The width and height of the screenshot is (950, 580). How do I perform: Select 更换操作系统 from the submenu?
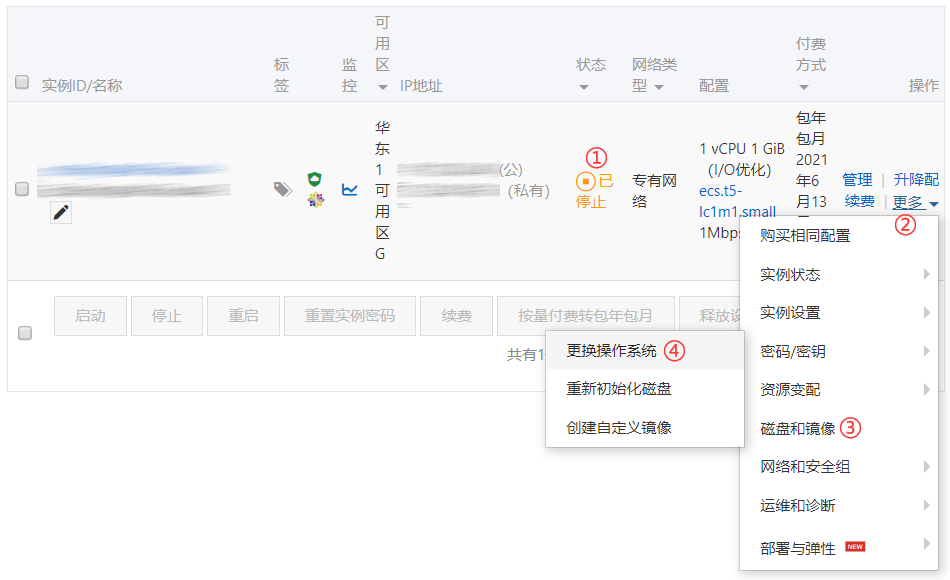(x=611, y=351)
